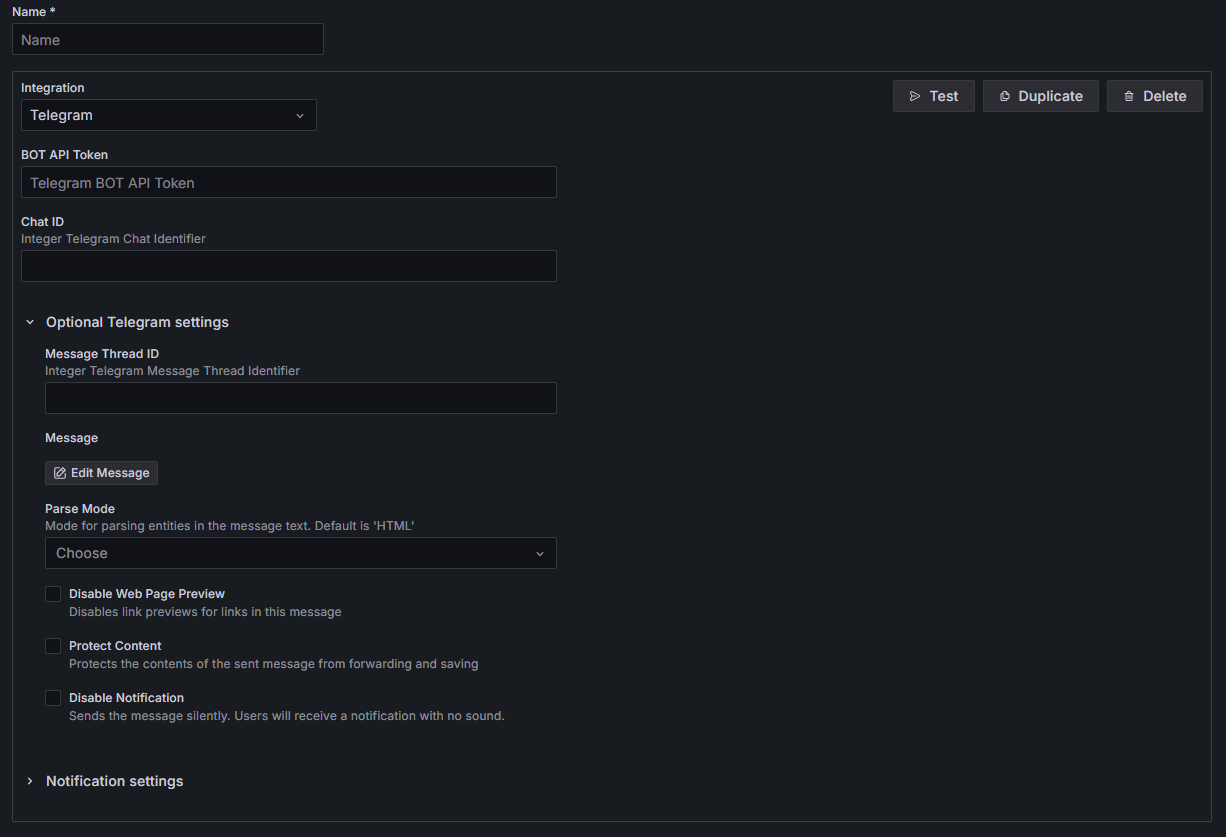Click the Test button
Image resolution: width=1226 pixels, height=837 pixels.
(x=934, y=96)
